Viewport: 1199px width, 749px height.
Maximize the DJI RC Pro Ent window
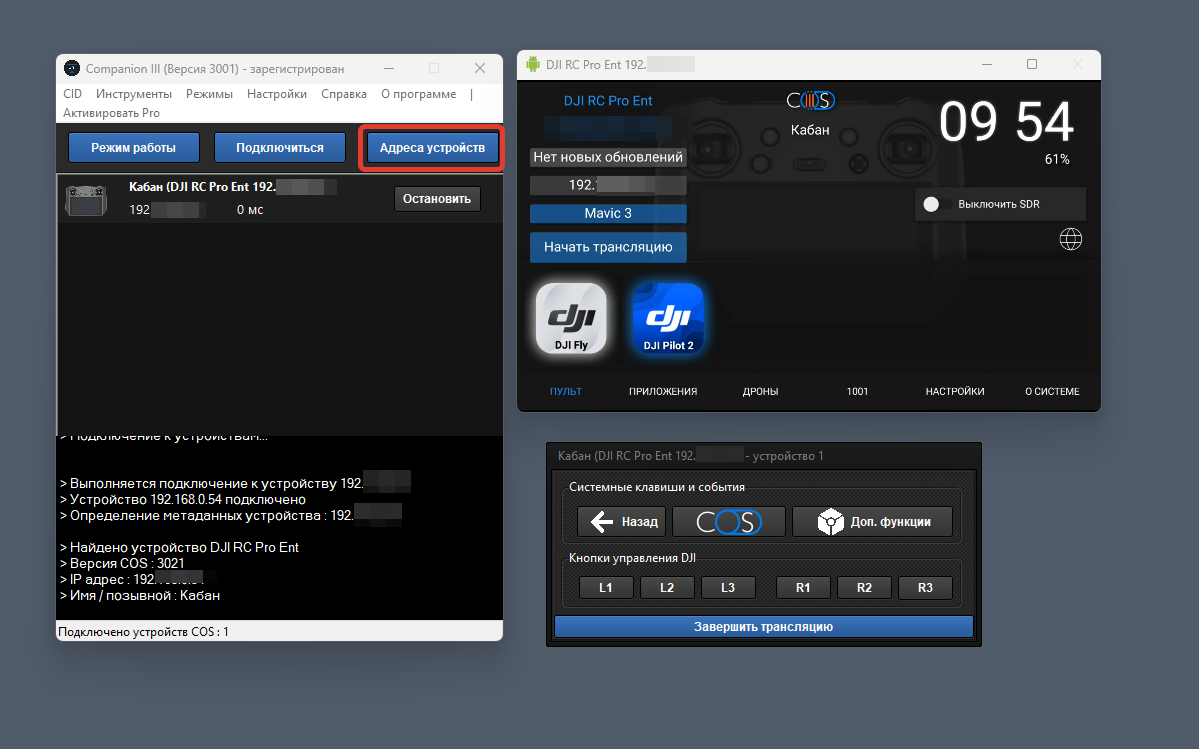[1032, 64]
